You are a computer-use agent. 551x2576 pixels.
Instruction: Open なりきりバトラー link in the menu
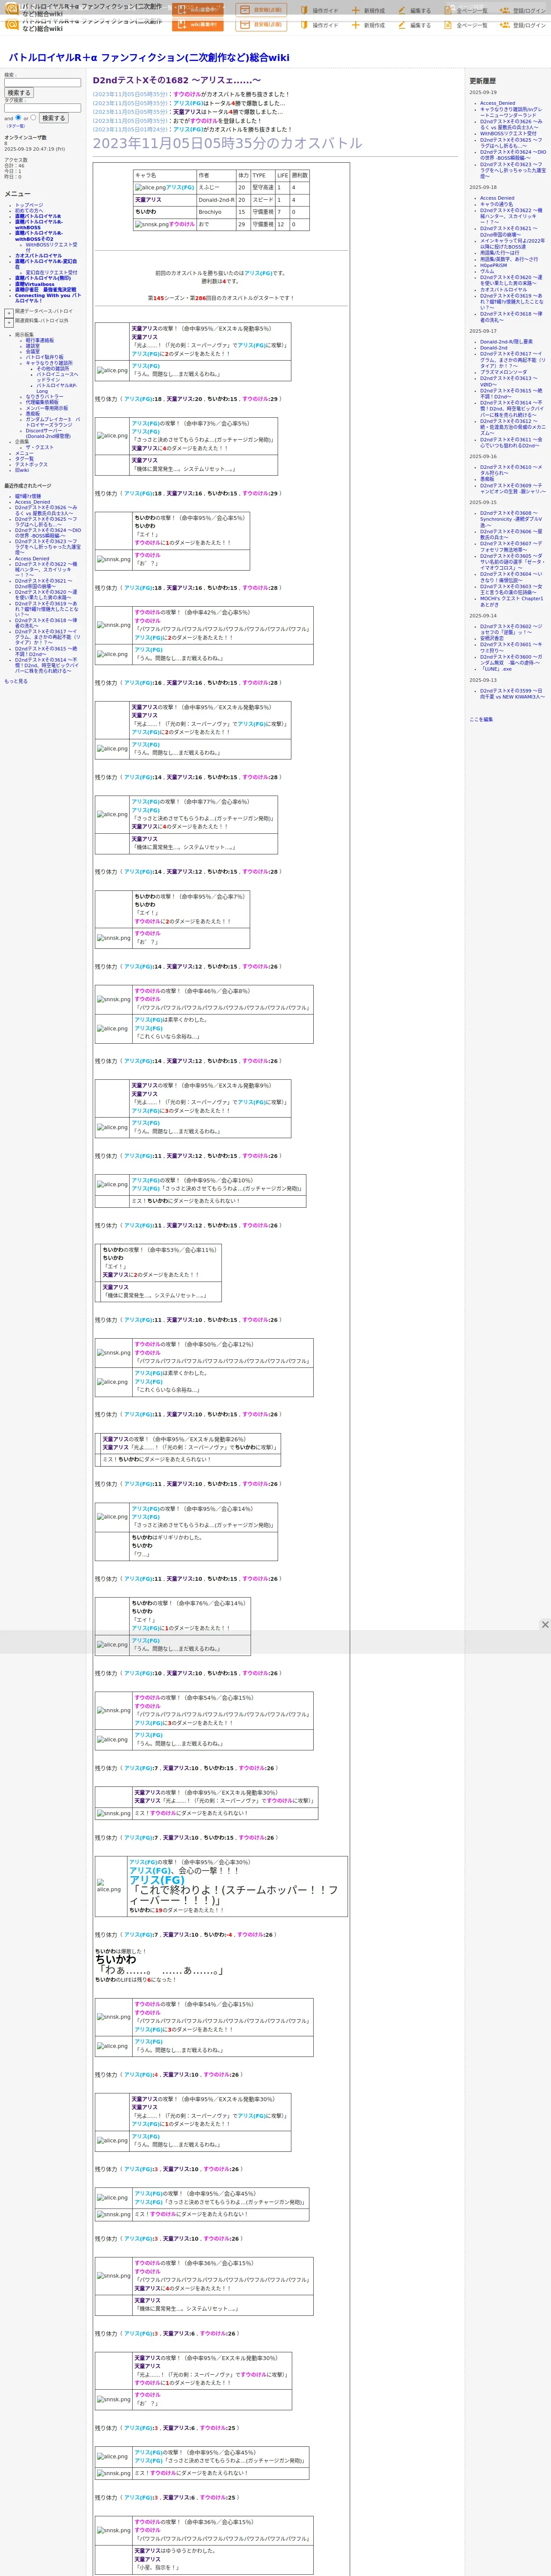point(44,397)
